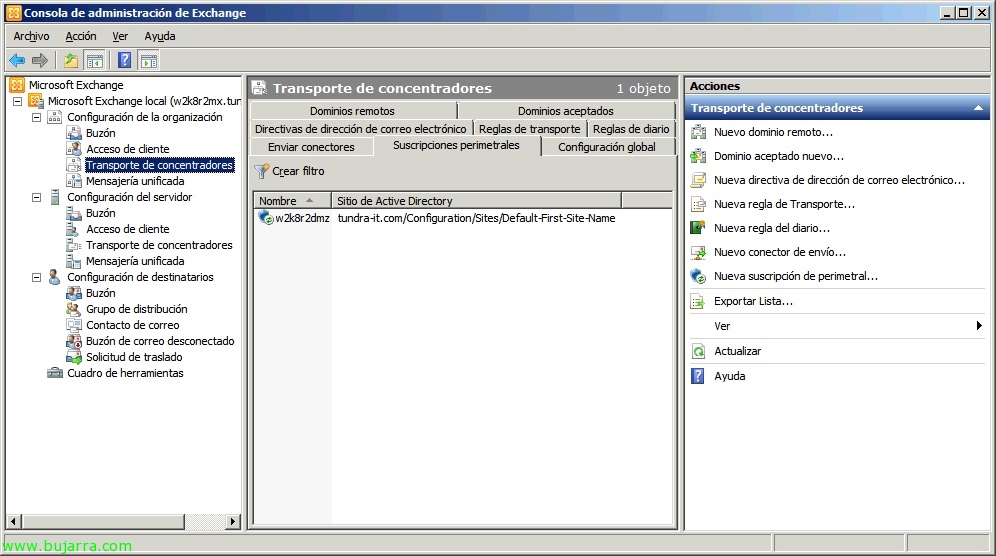Screen dimensions: 996x556
Task: Click the w2k8r2dmz subscription icon
Action: [265, 218]
